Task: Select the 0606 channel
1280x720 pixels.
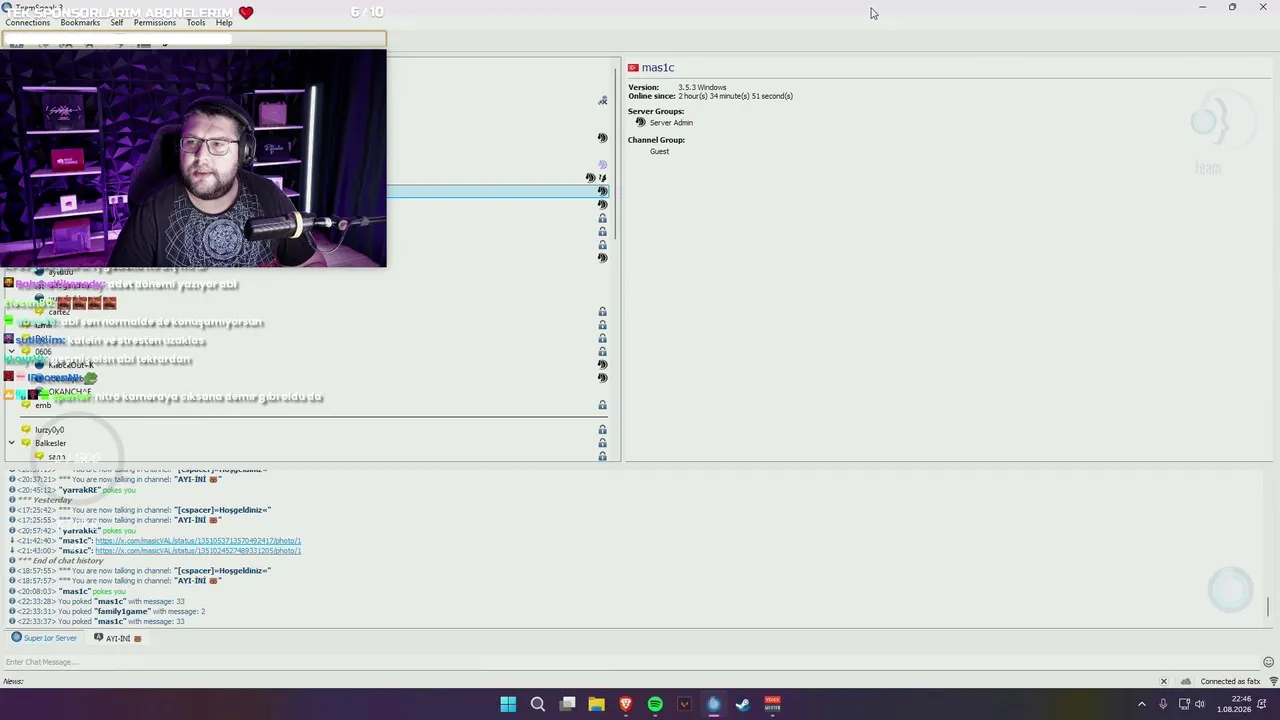Action: point(43,351)
